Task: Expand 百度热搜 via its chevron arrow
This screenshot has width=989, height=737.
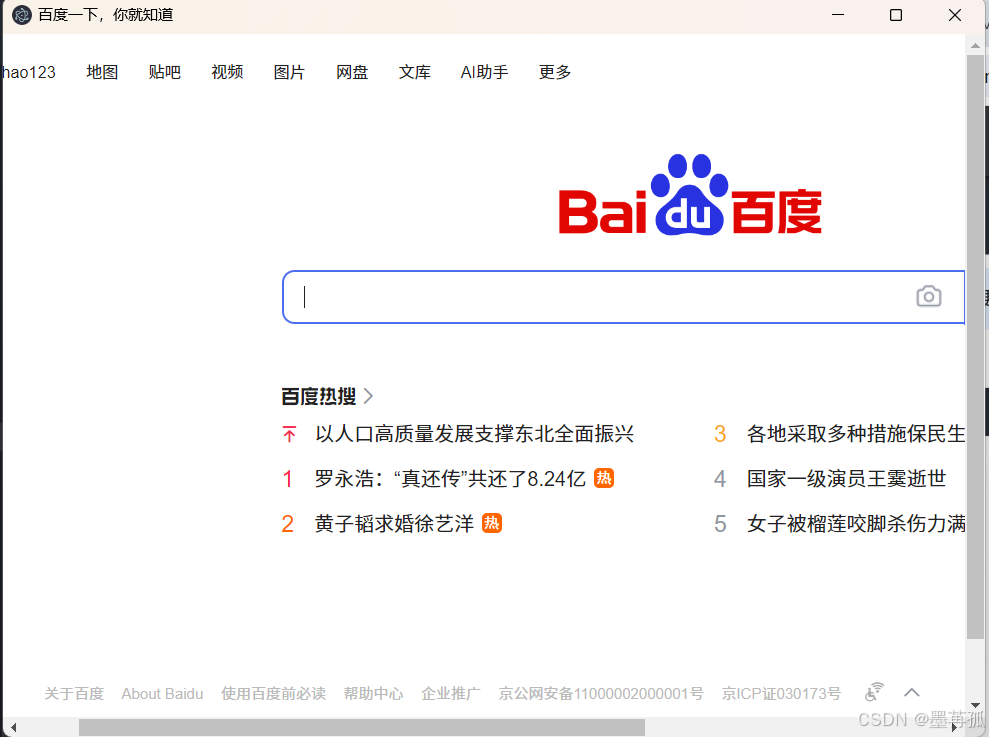Action: 368,396
